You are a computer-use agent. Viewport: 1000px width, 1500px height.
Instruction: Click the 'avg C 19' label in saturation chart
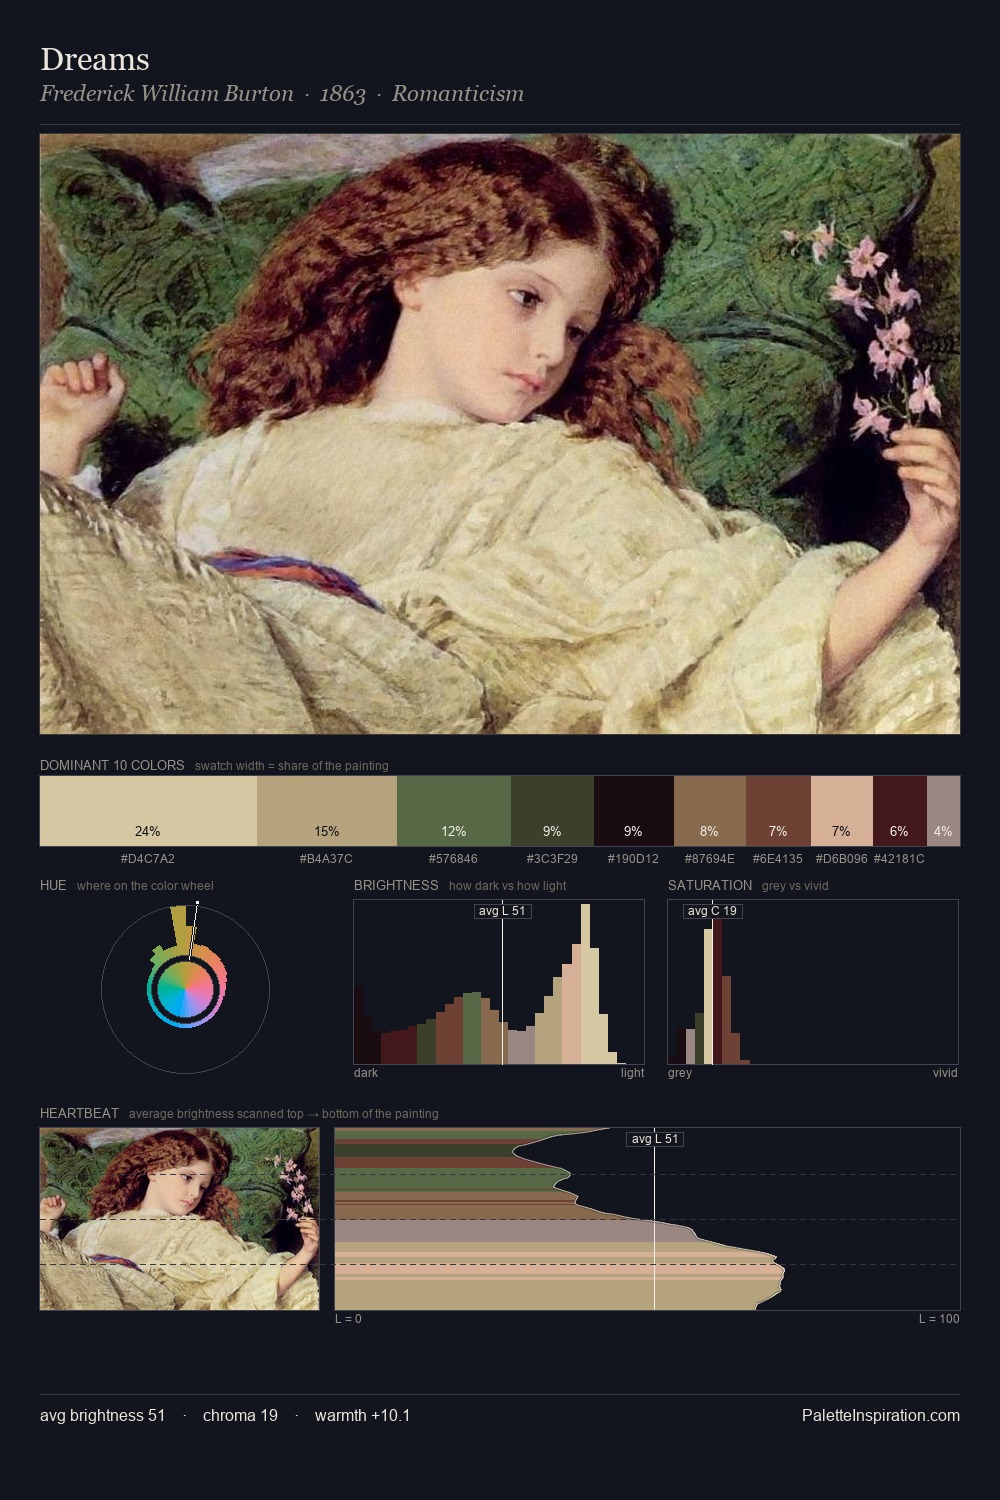[712, 911]
